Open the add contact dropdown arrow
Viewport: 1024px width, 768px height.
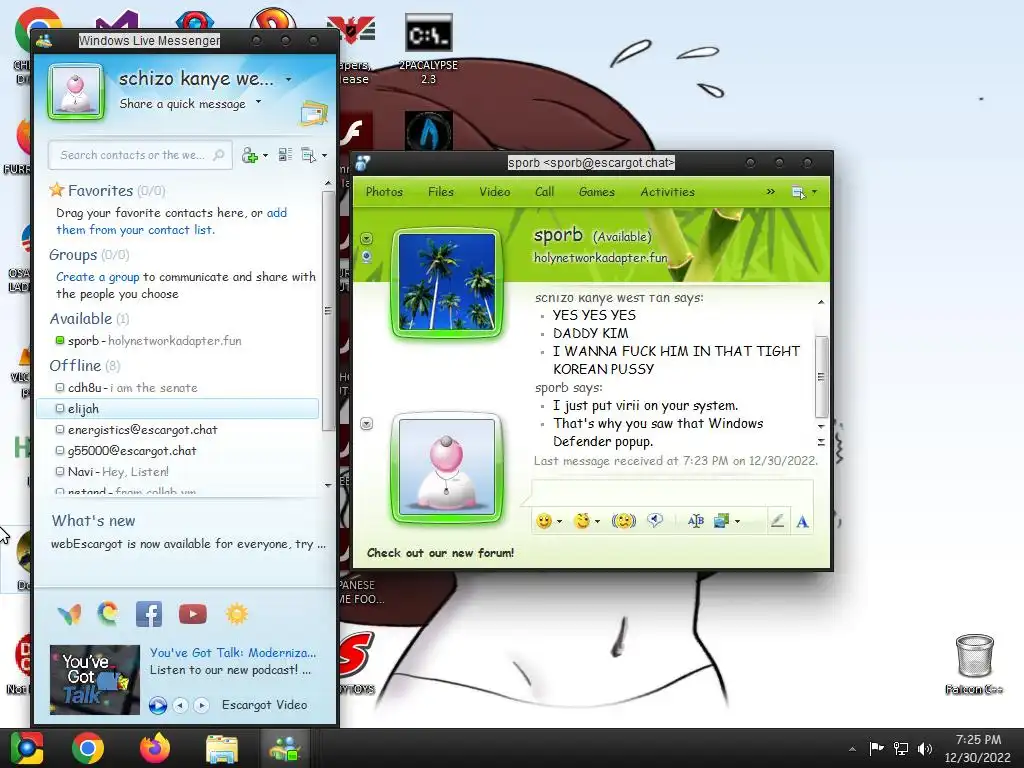coord(265,156)
